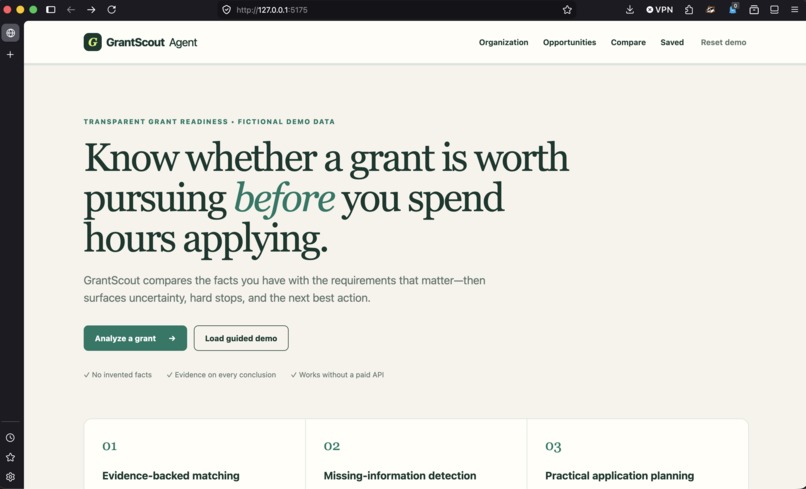Click the Evidence-backed matching card heading
This screenshot has height=489, width=806.
[171, 476]
